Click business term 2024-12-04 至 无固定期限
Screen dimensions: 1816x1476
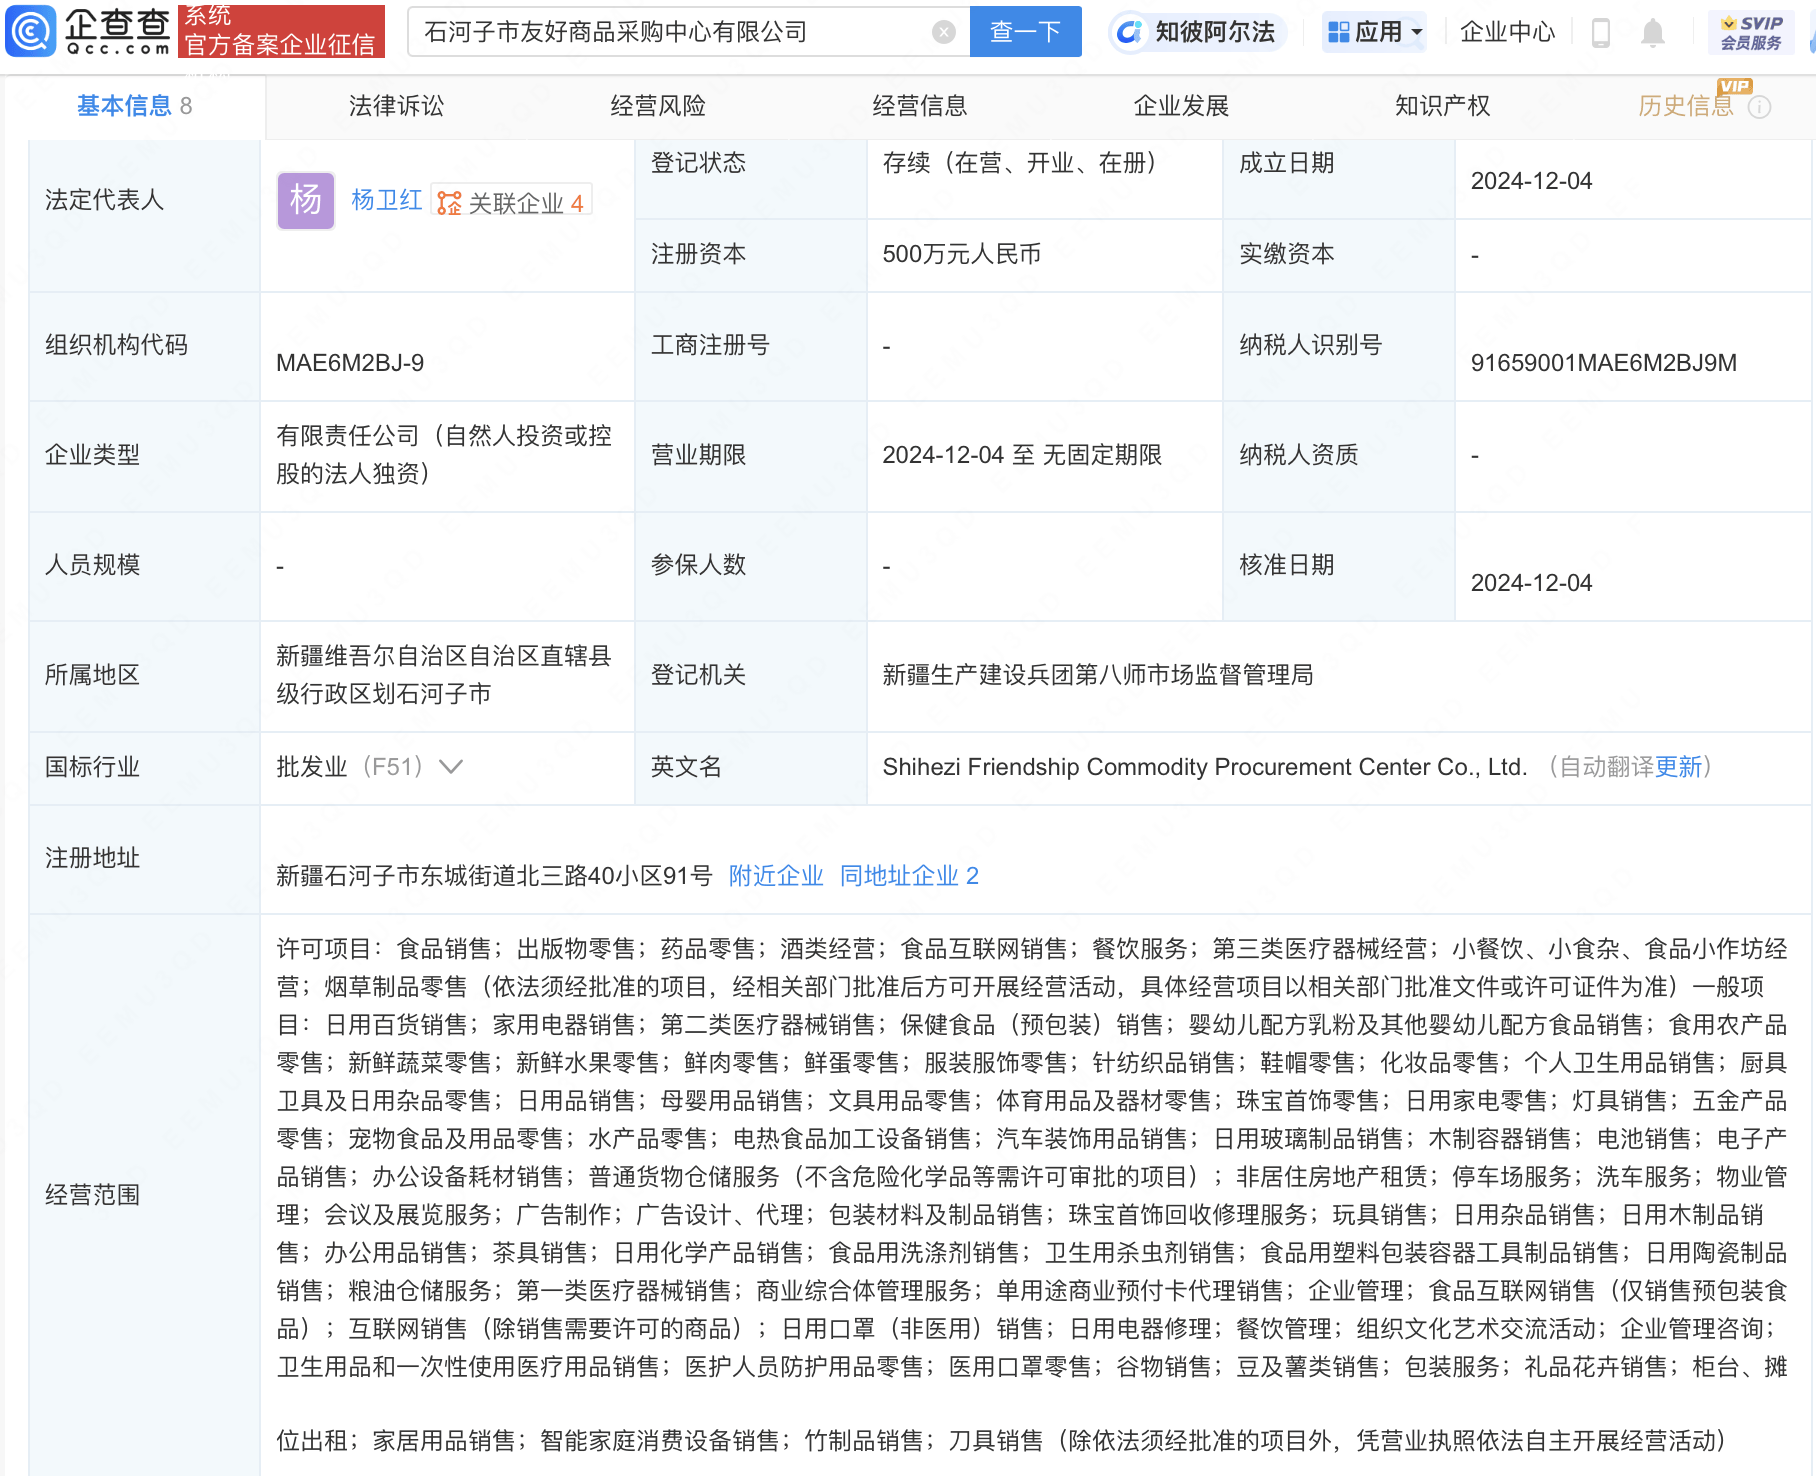[1022, 455]
